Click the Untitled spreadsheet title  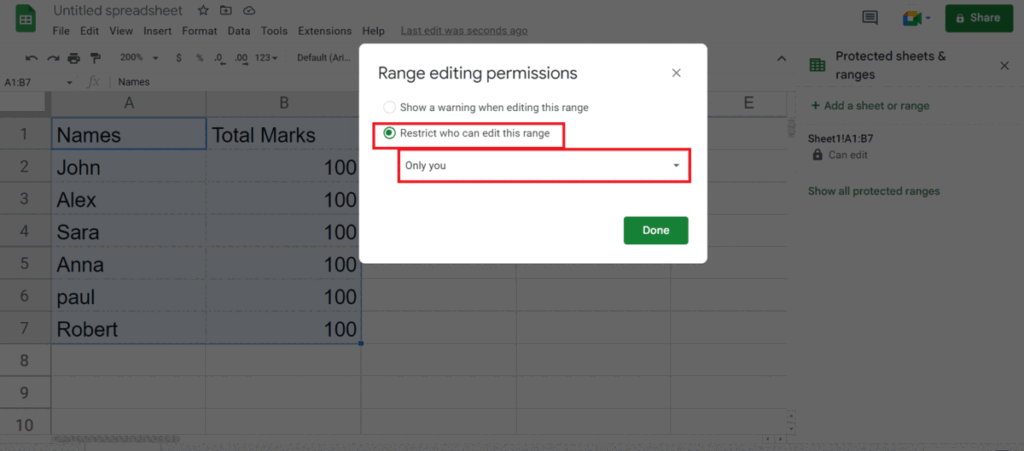(118, 10)
